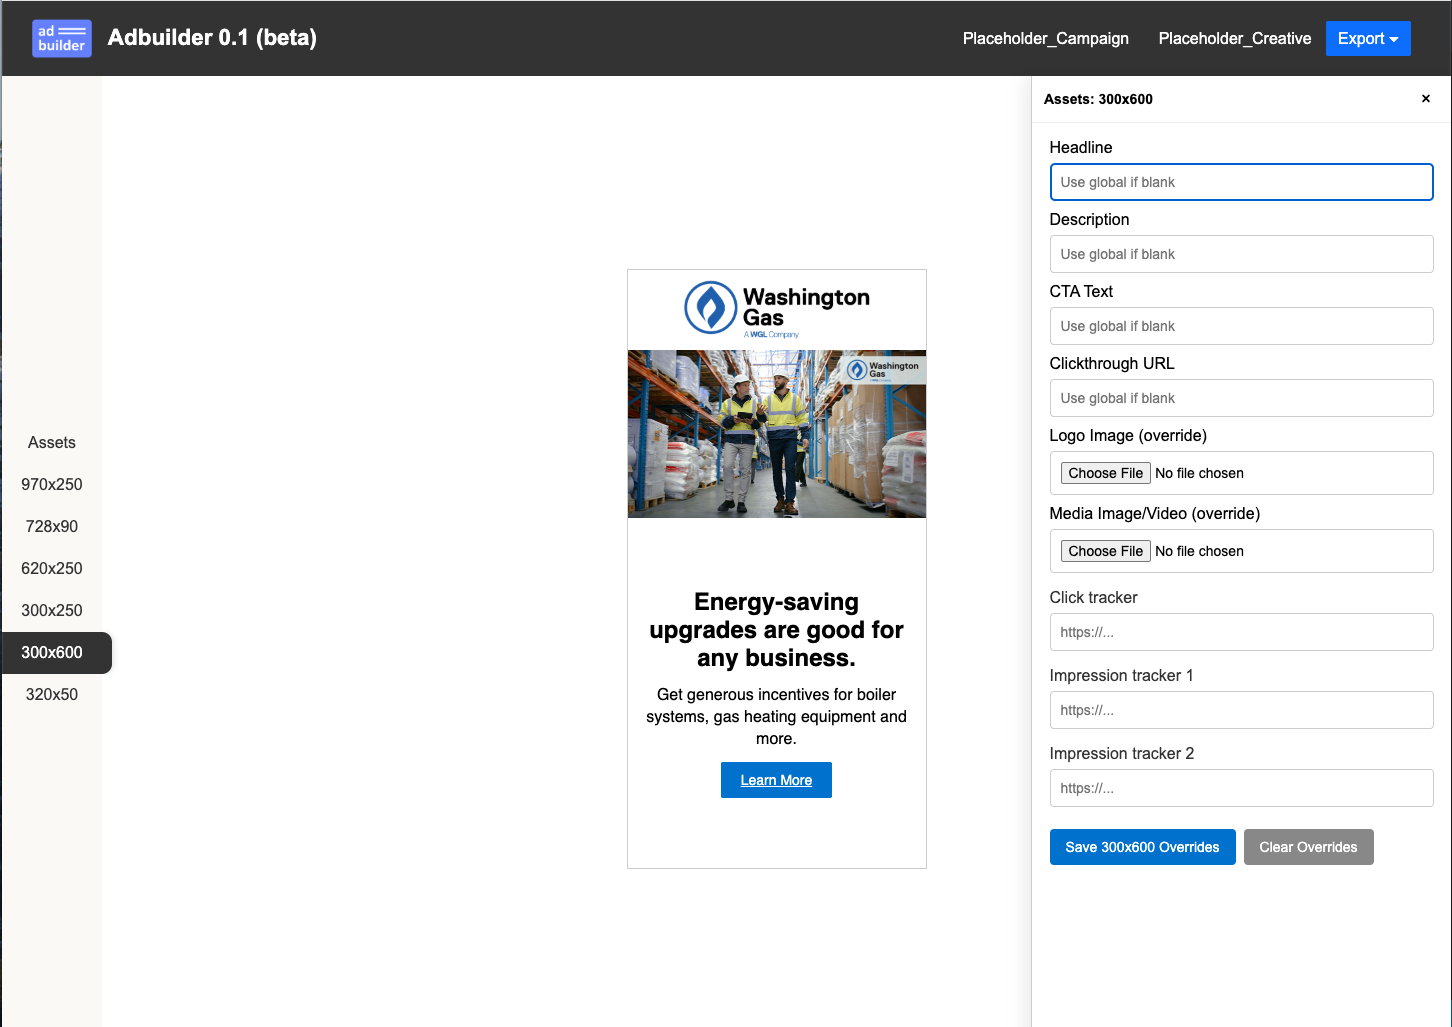Click the Washington Gas warehouse image thumbnail
The image size is (1452, 1027).
[x=776, y=433]
